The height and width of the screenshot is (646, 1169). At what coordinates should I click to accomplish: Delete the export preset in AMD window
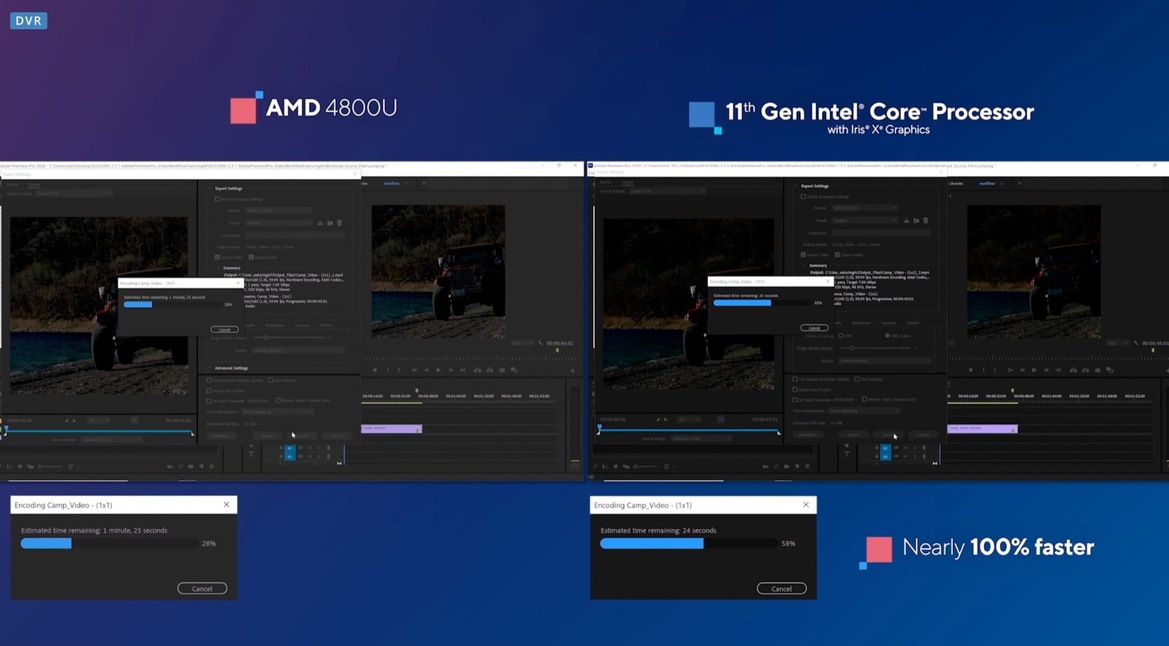click(x=339, y=223)
